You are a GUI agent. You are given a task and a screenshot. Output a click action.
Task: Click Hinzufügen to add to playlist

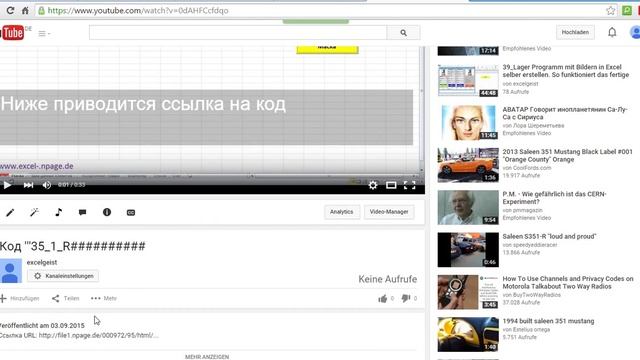(x=20, y=298)
